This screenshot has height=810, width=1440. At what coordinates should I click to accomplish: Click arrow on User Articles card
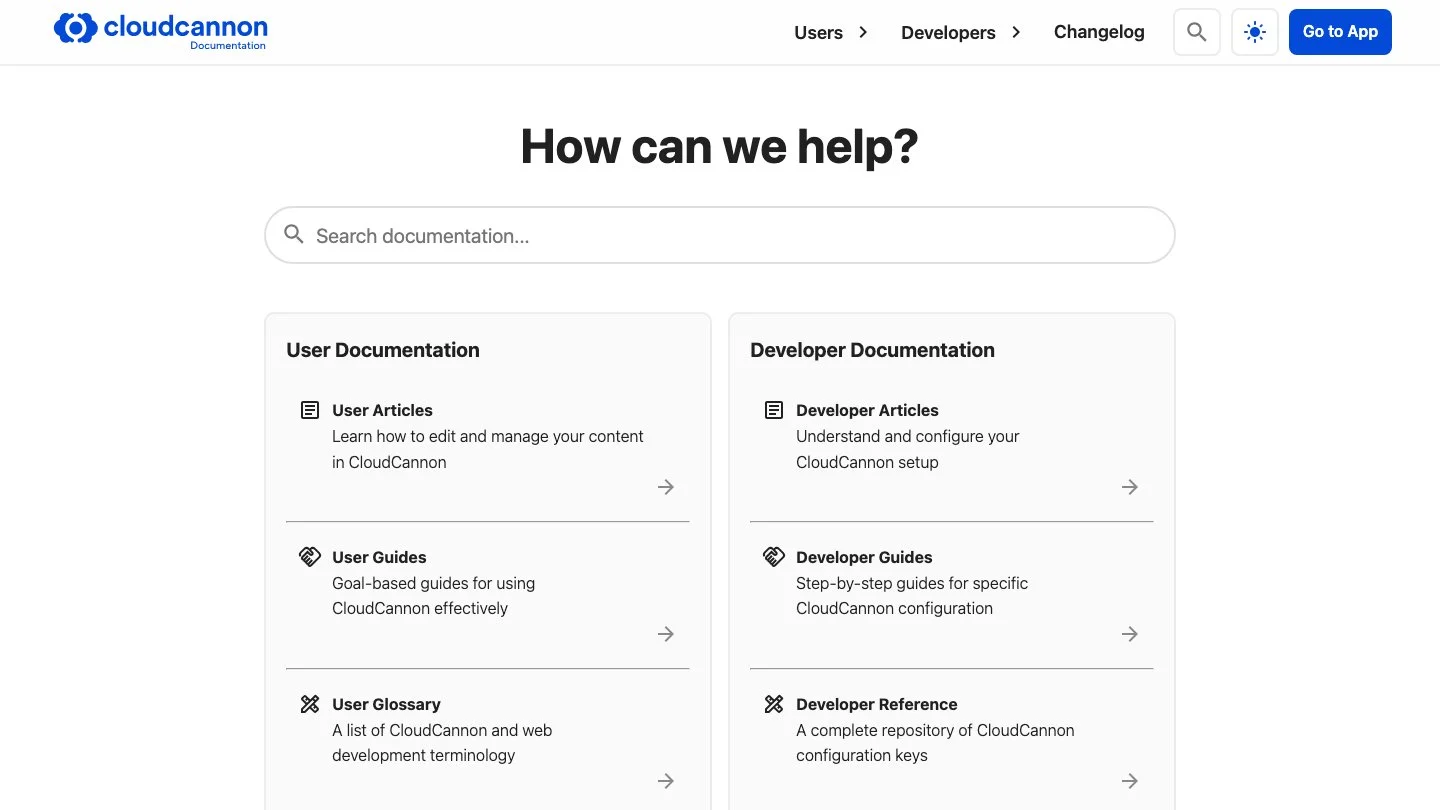[666, 487]
